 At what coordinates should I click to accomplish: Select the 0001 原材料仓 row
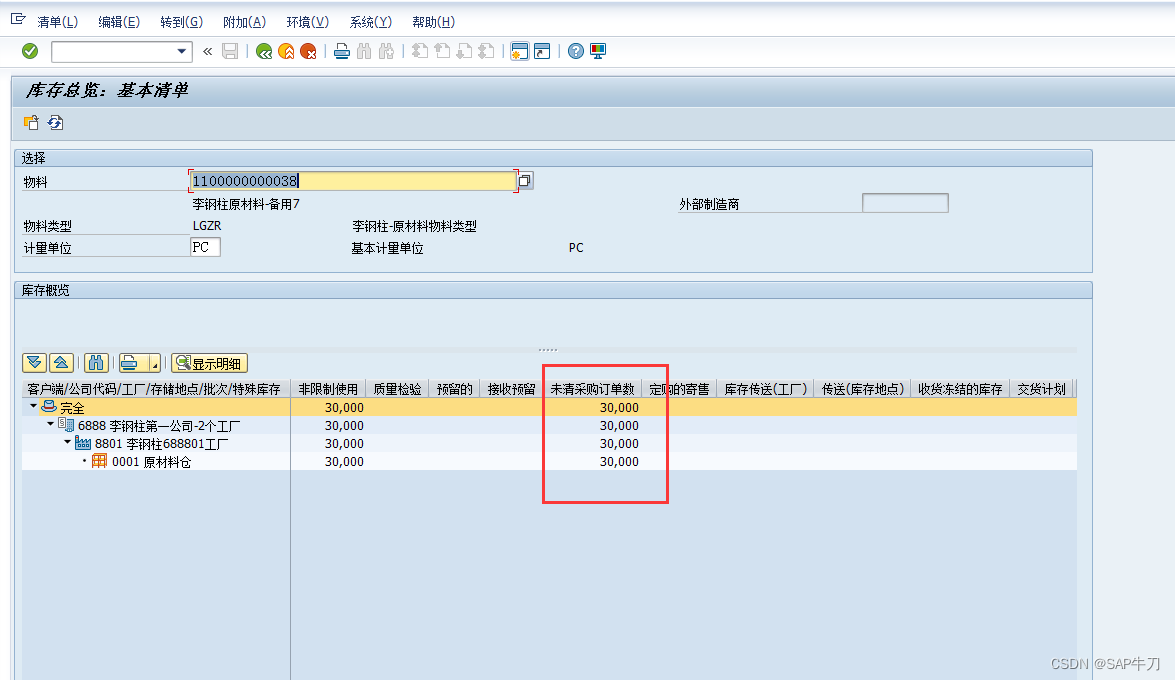click(x=549, y=462)
